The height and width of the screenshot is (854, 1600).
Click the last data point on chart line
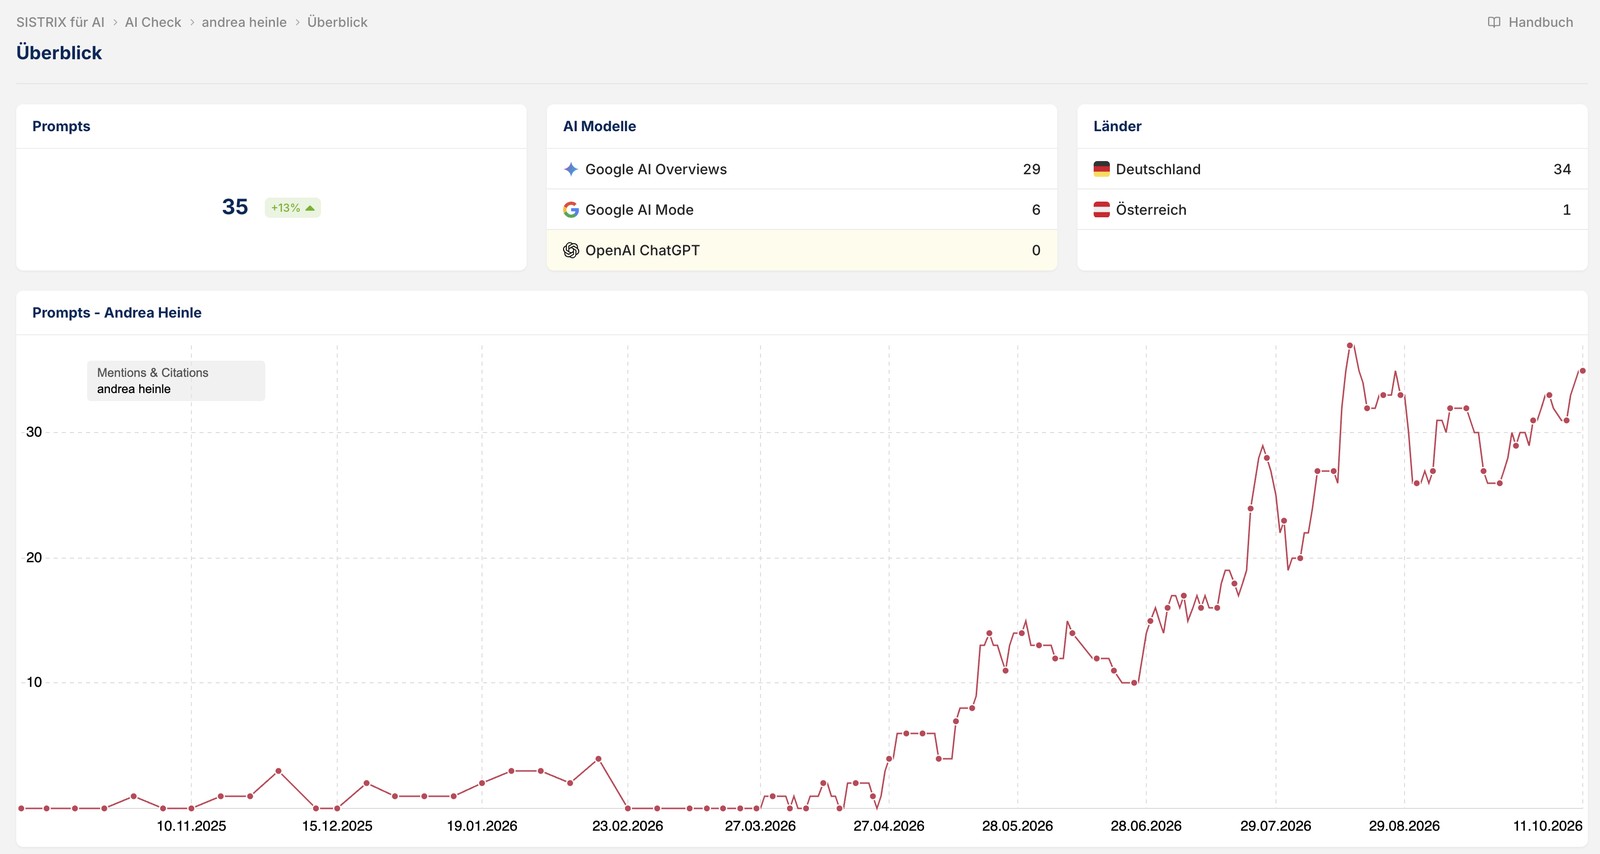point(1582,371)
